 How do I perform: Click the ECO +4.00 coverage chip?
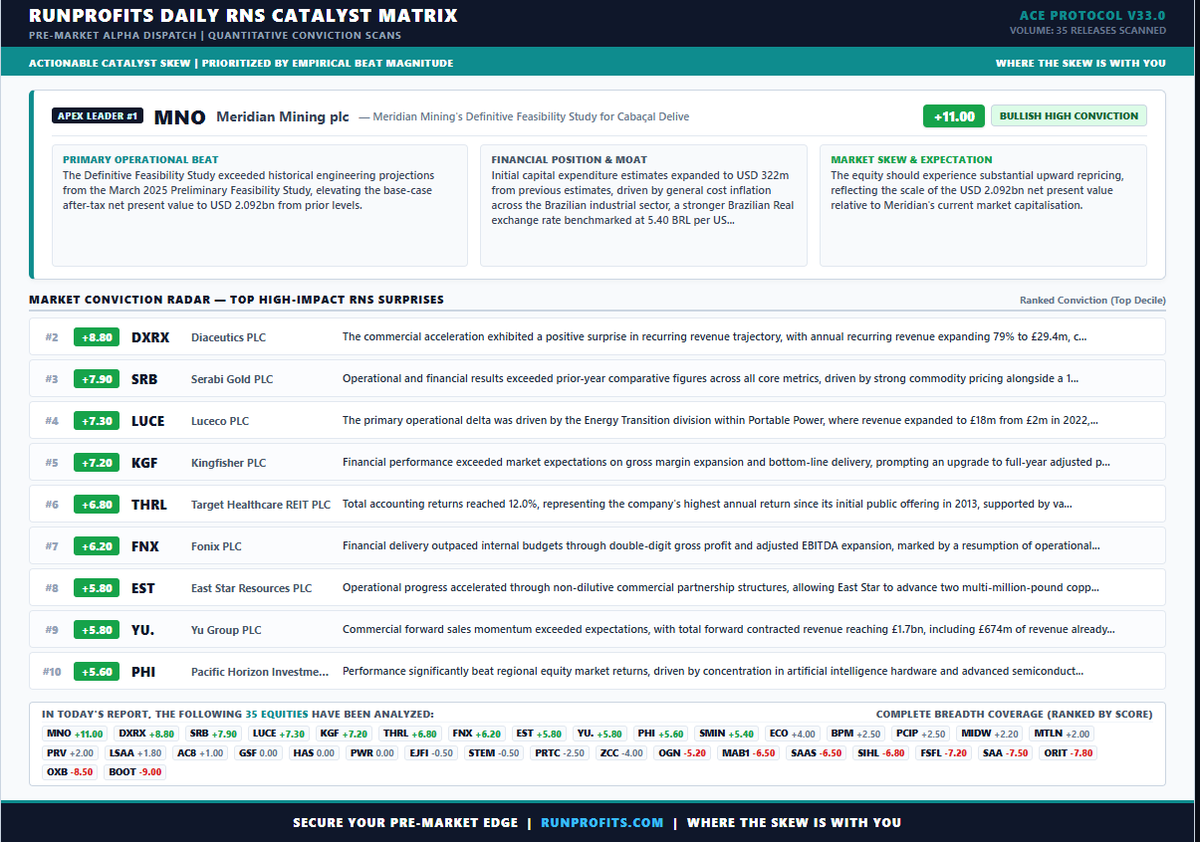pos(793,734)
